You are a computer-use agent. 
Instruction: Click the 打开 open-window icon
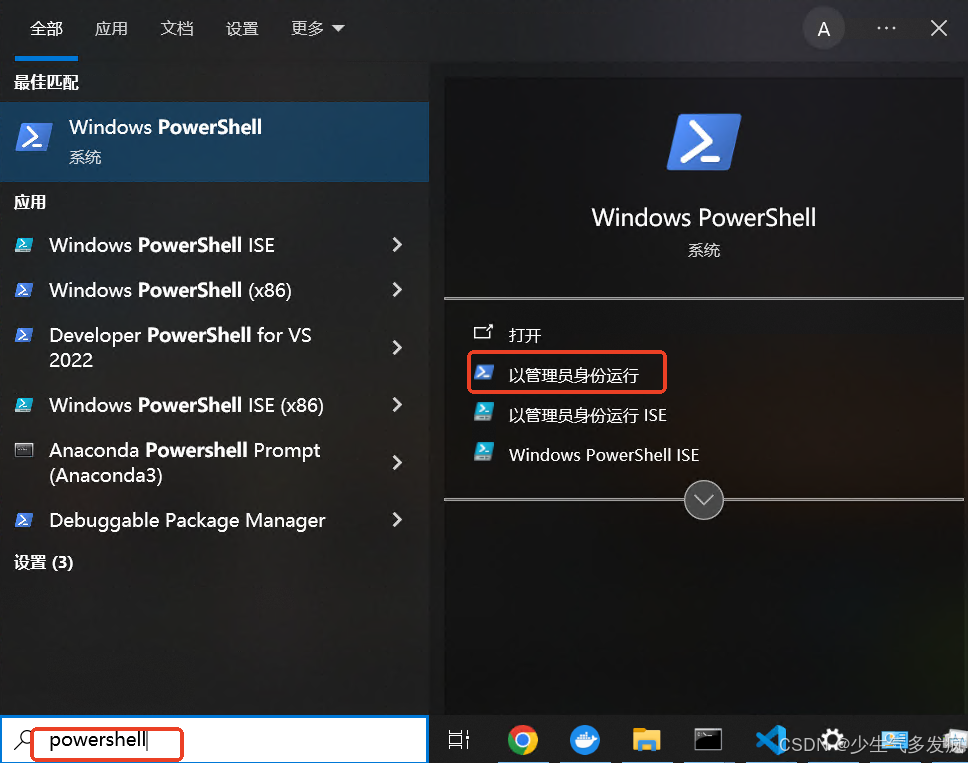point(483,332)
